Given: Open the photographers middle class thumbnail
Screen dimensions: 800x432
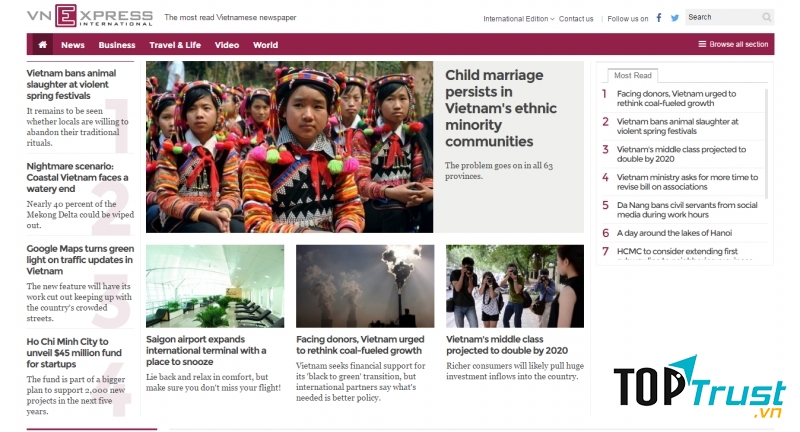Looking at the screenshot, I should click(x=515, y=286).
